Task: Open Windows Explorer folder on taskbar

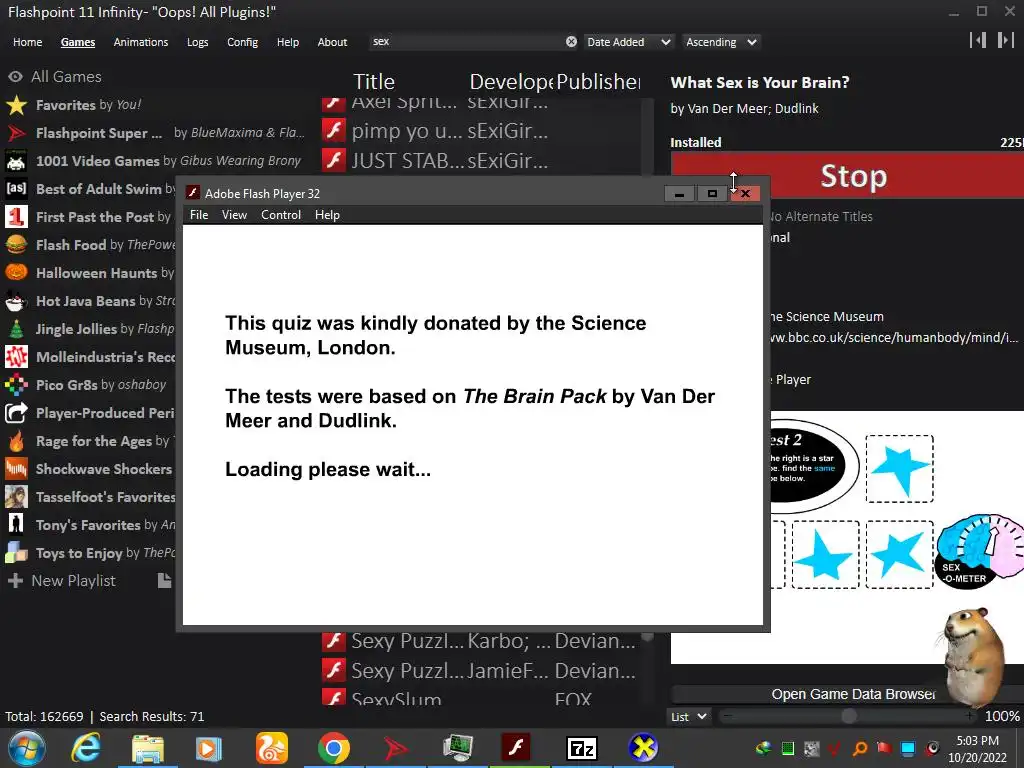Action: coord(148,748)
